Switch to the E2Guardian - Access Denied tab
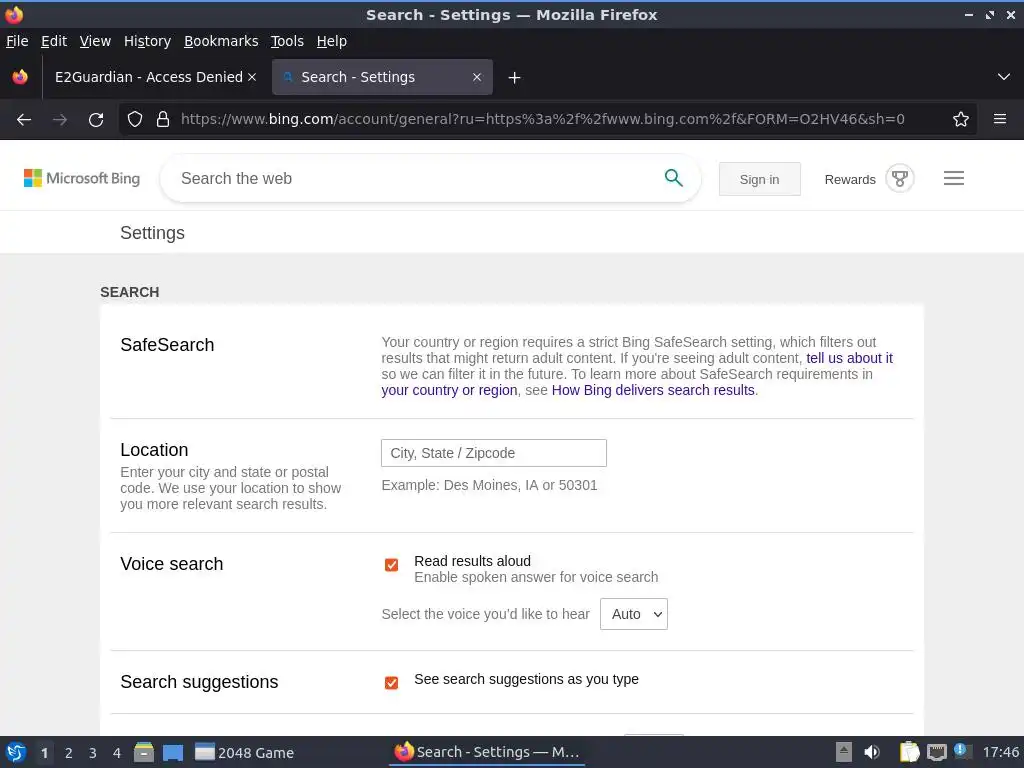The height and width of the screenshot is (768, 1024). [149, 77]
